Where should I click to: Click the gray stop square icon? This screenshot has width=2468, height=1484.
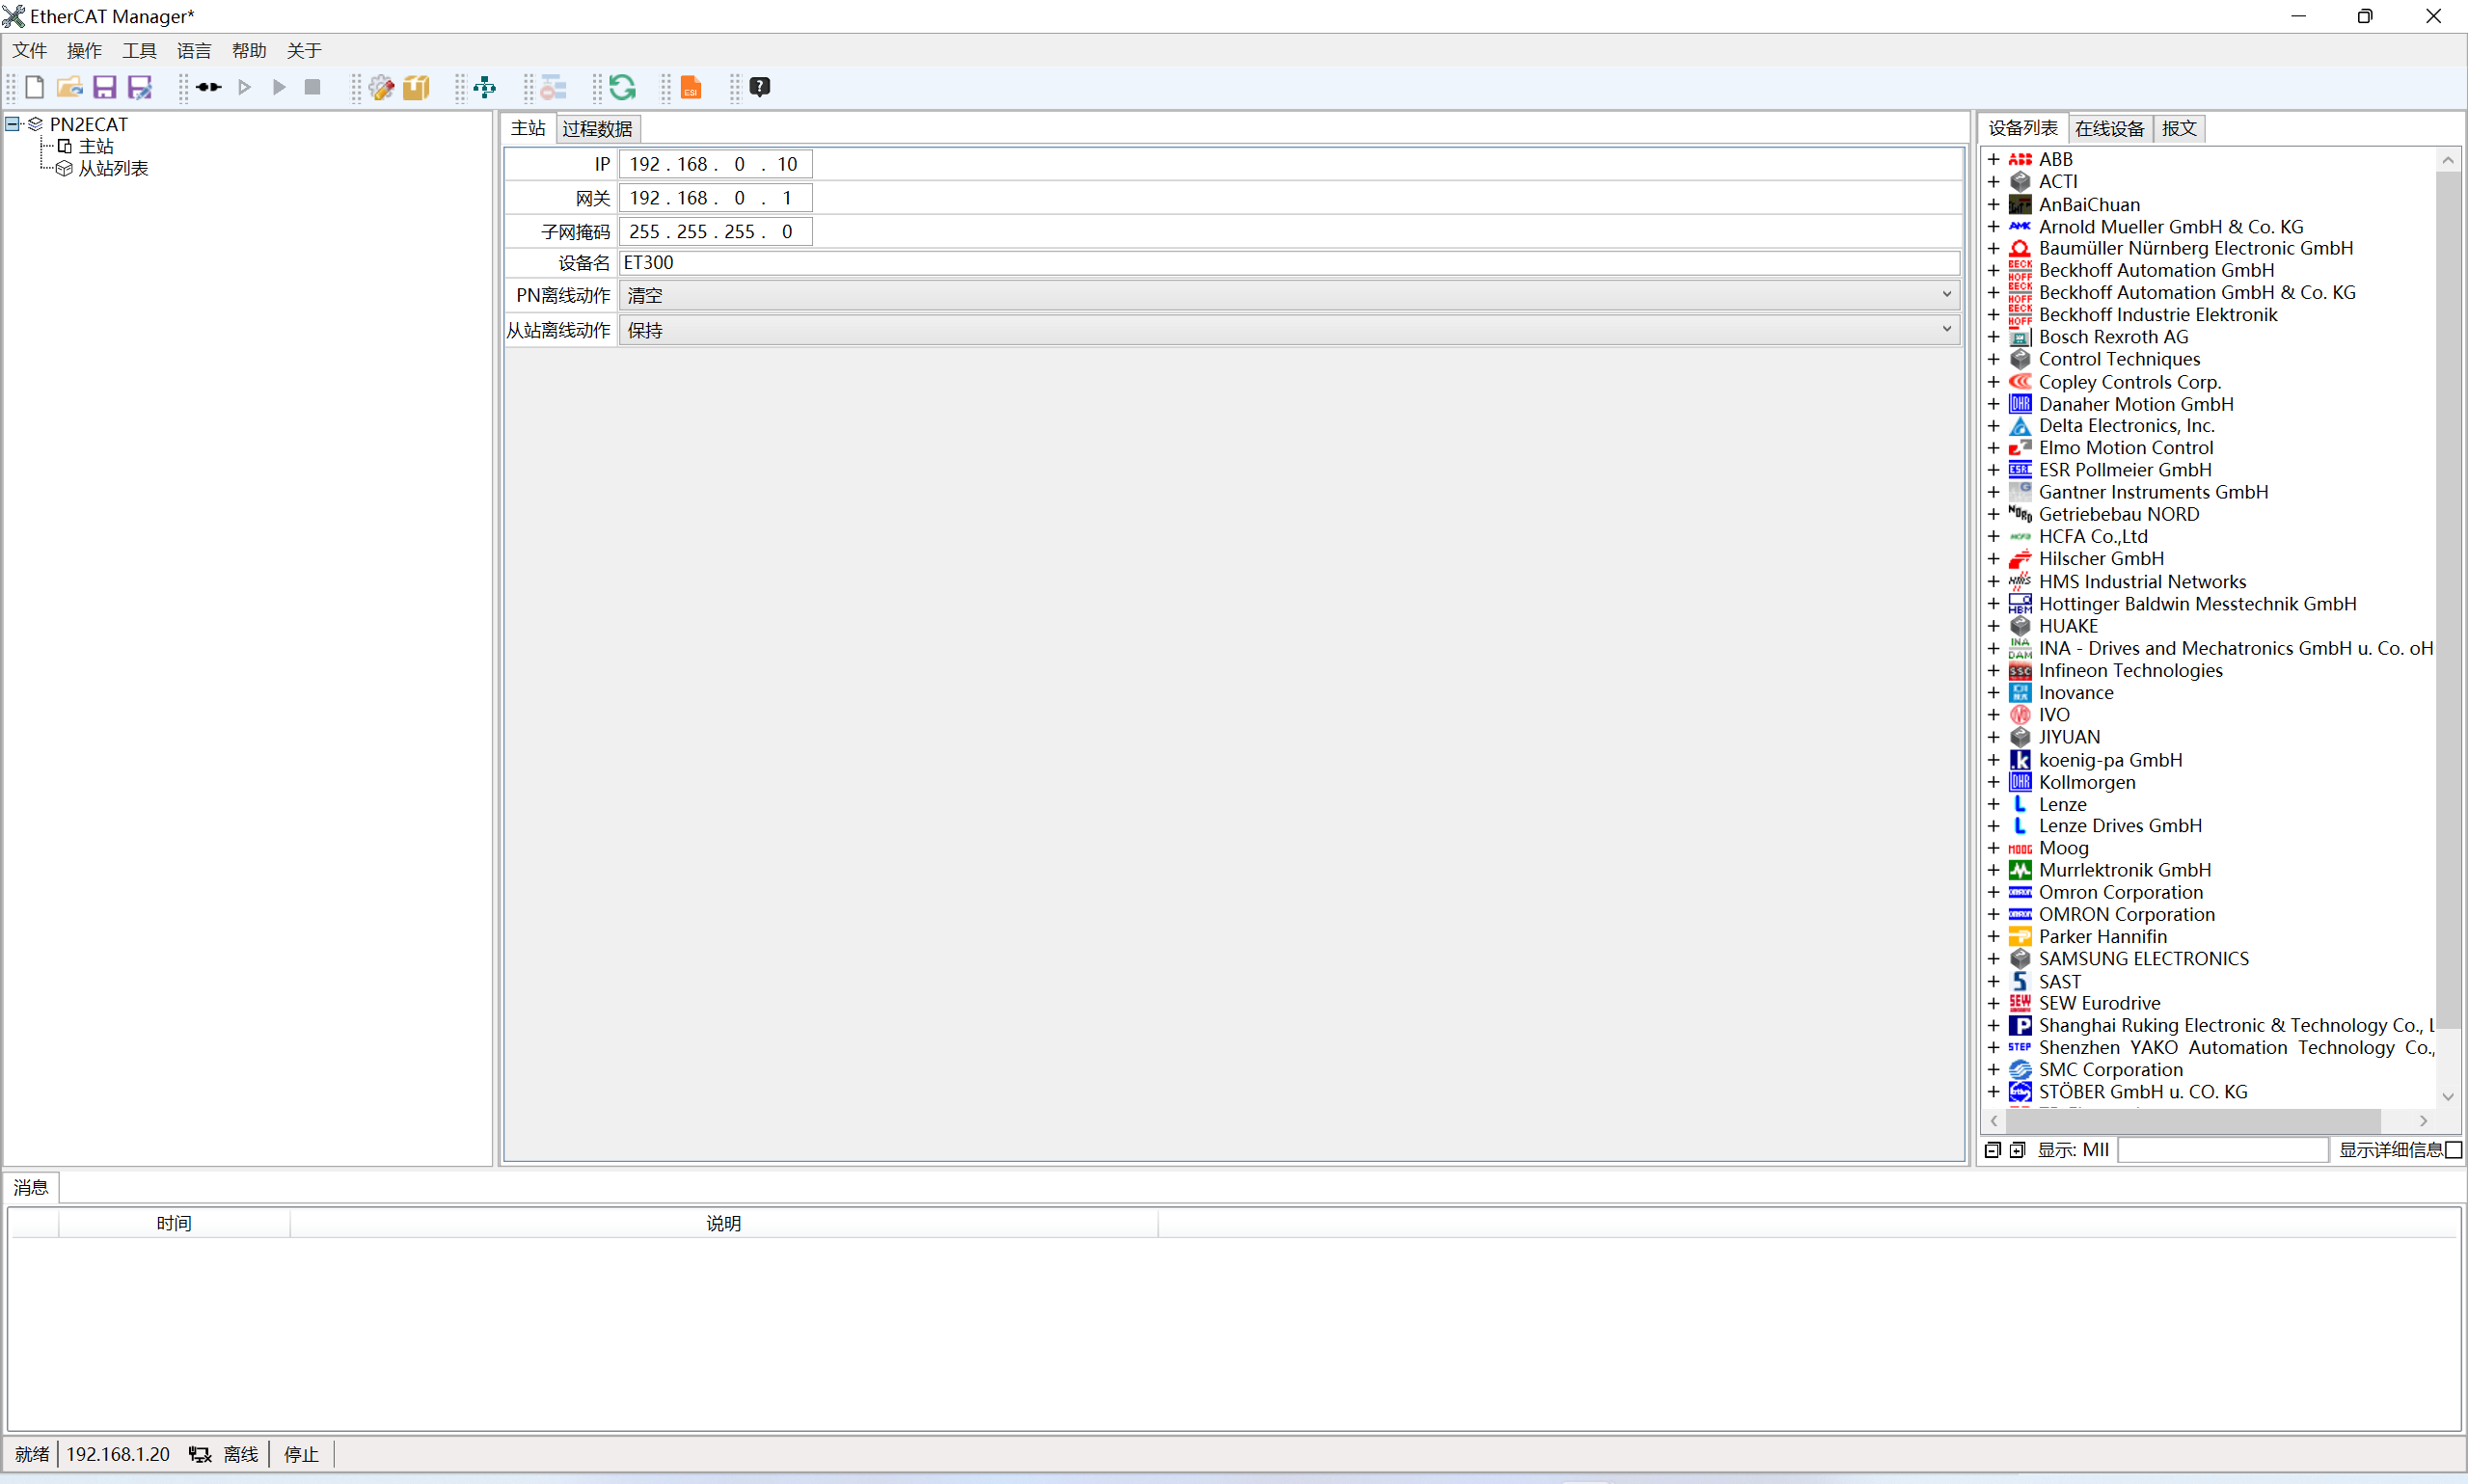coord(312,87)
